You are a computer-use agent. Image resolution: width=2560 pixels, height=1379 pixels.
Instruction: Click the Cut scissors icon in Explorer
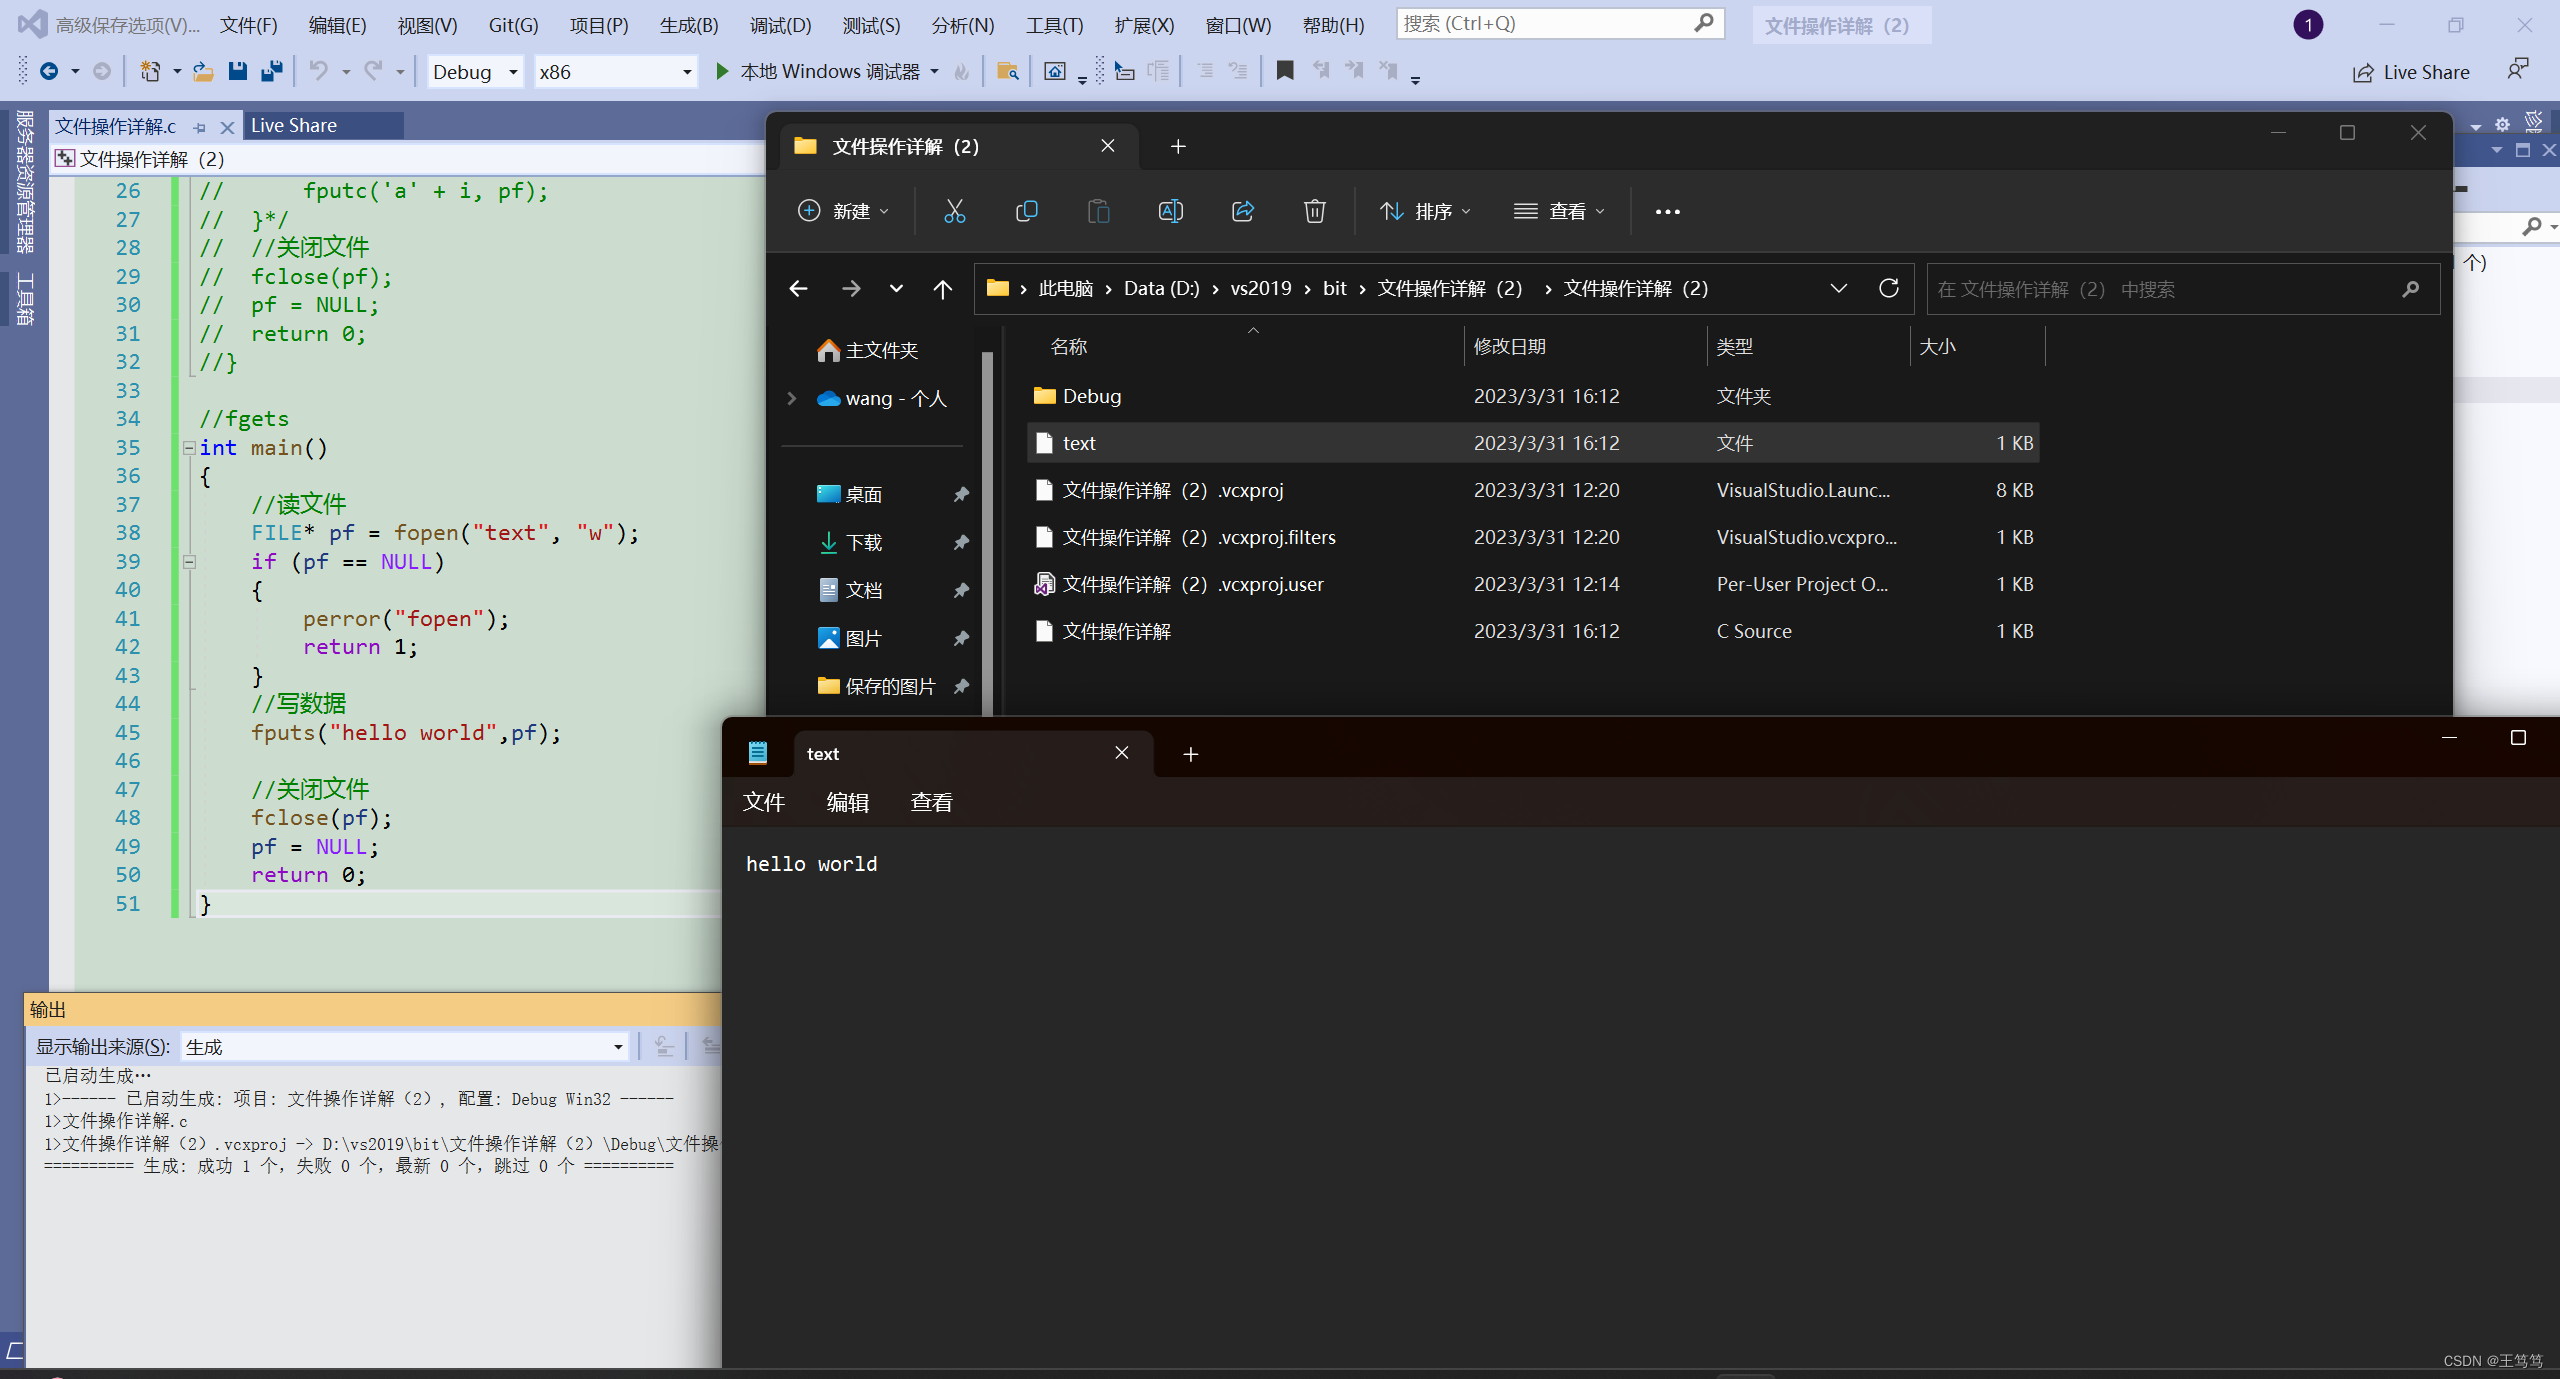[954, 211]
